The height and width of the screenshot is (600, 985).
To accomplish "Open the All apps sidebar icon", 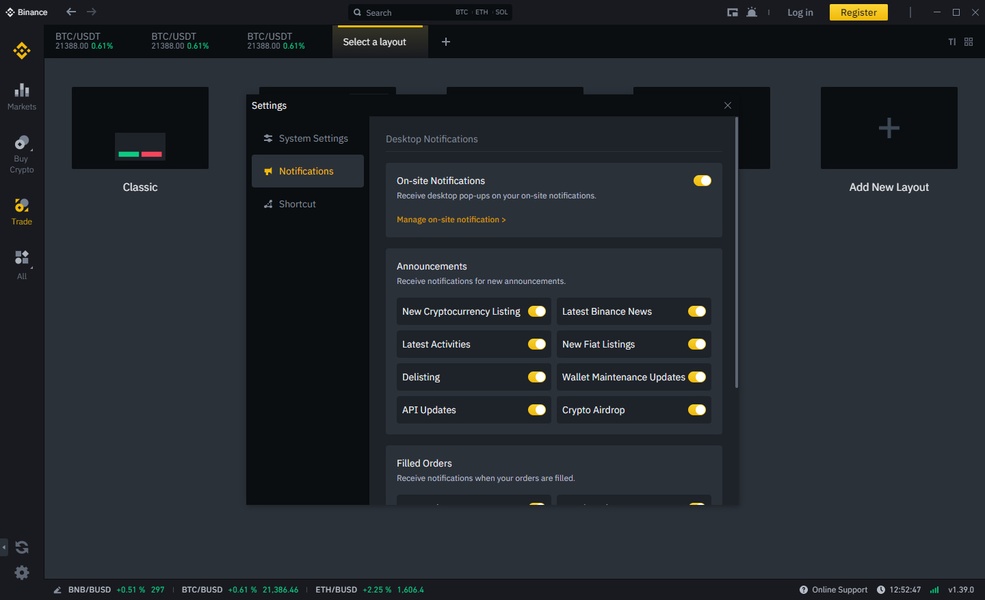I will pos(21,263).
